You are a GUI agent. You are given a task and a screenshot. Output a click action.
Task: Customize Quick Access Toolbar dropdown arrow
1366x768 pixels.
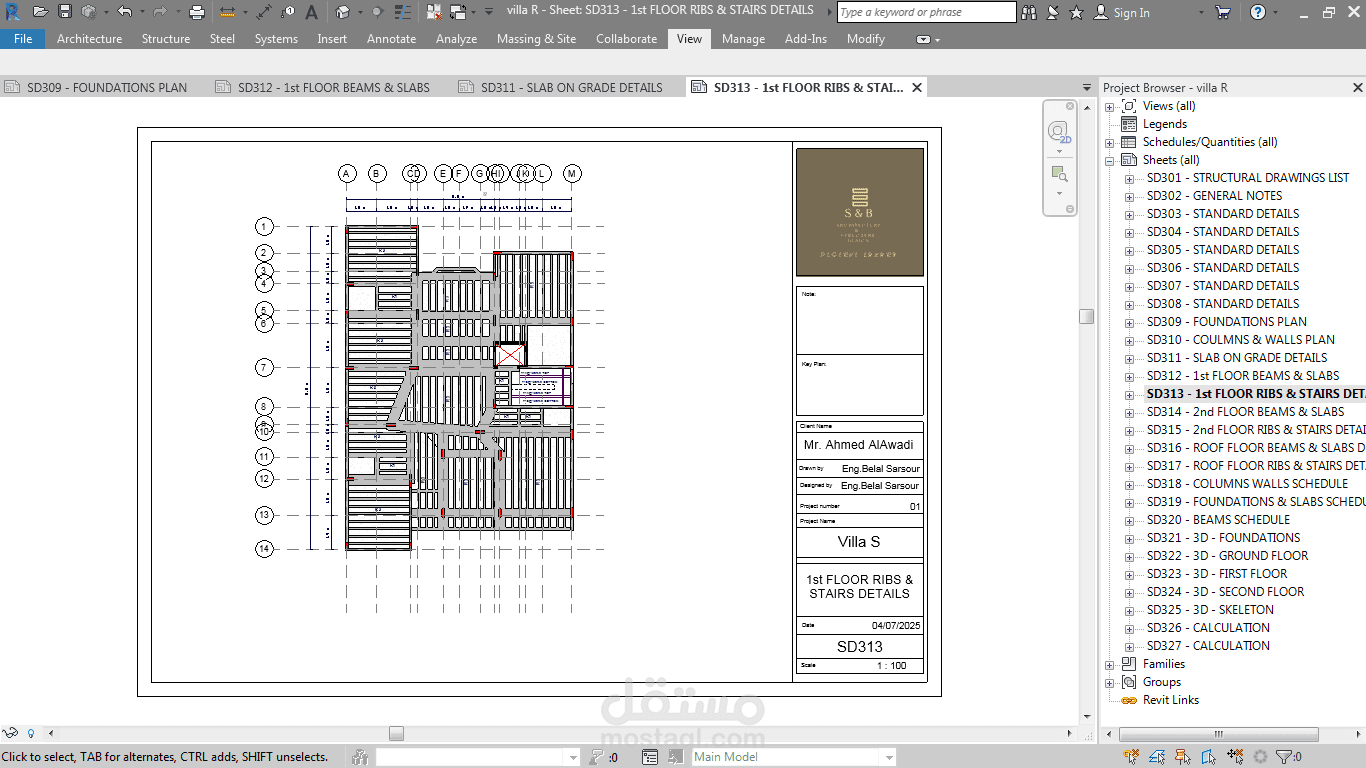pyautogui.click(x=489, y=12)
